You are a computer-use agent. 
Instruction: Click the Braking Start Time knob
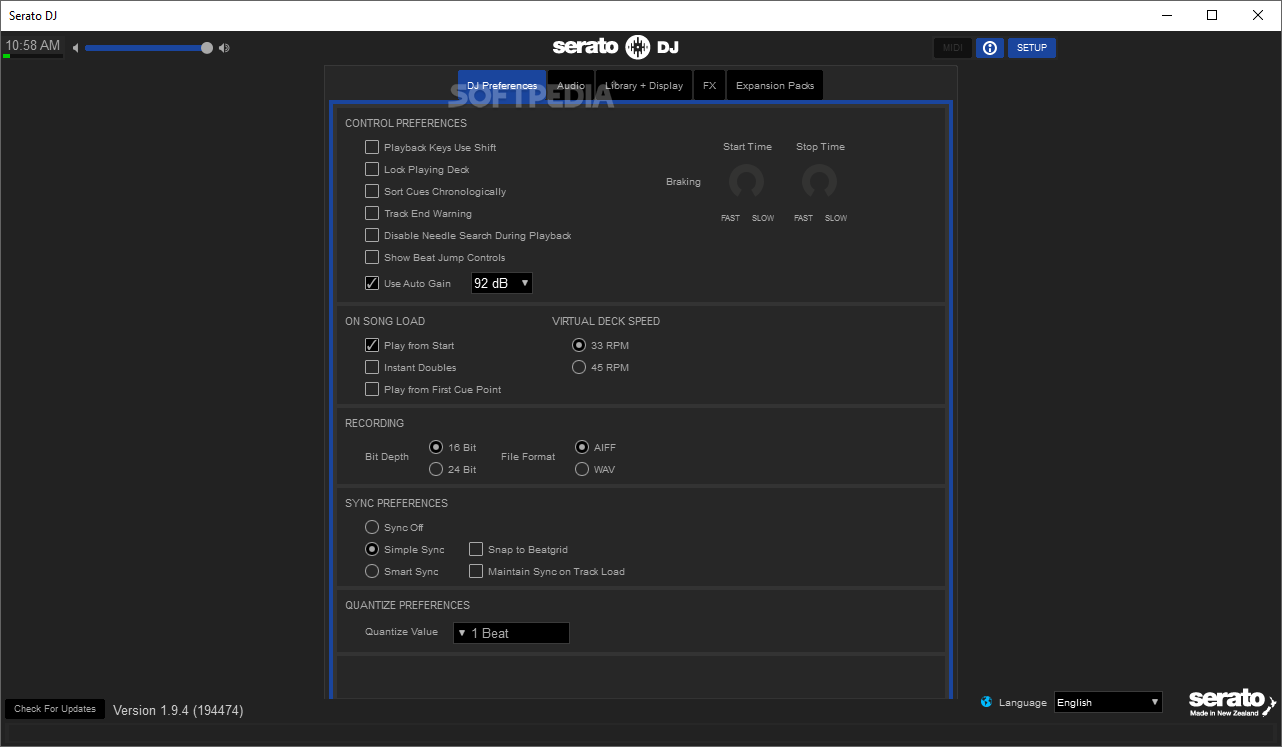(746, 182)
